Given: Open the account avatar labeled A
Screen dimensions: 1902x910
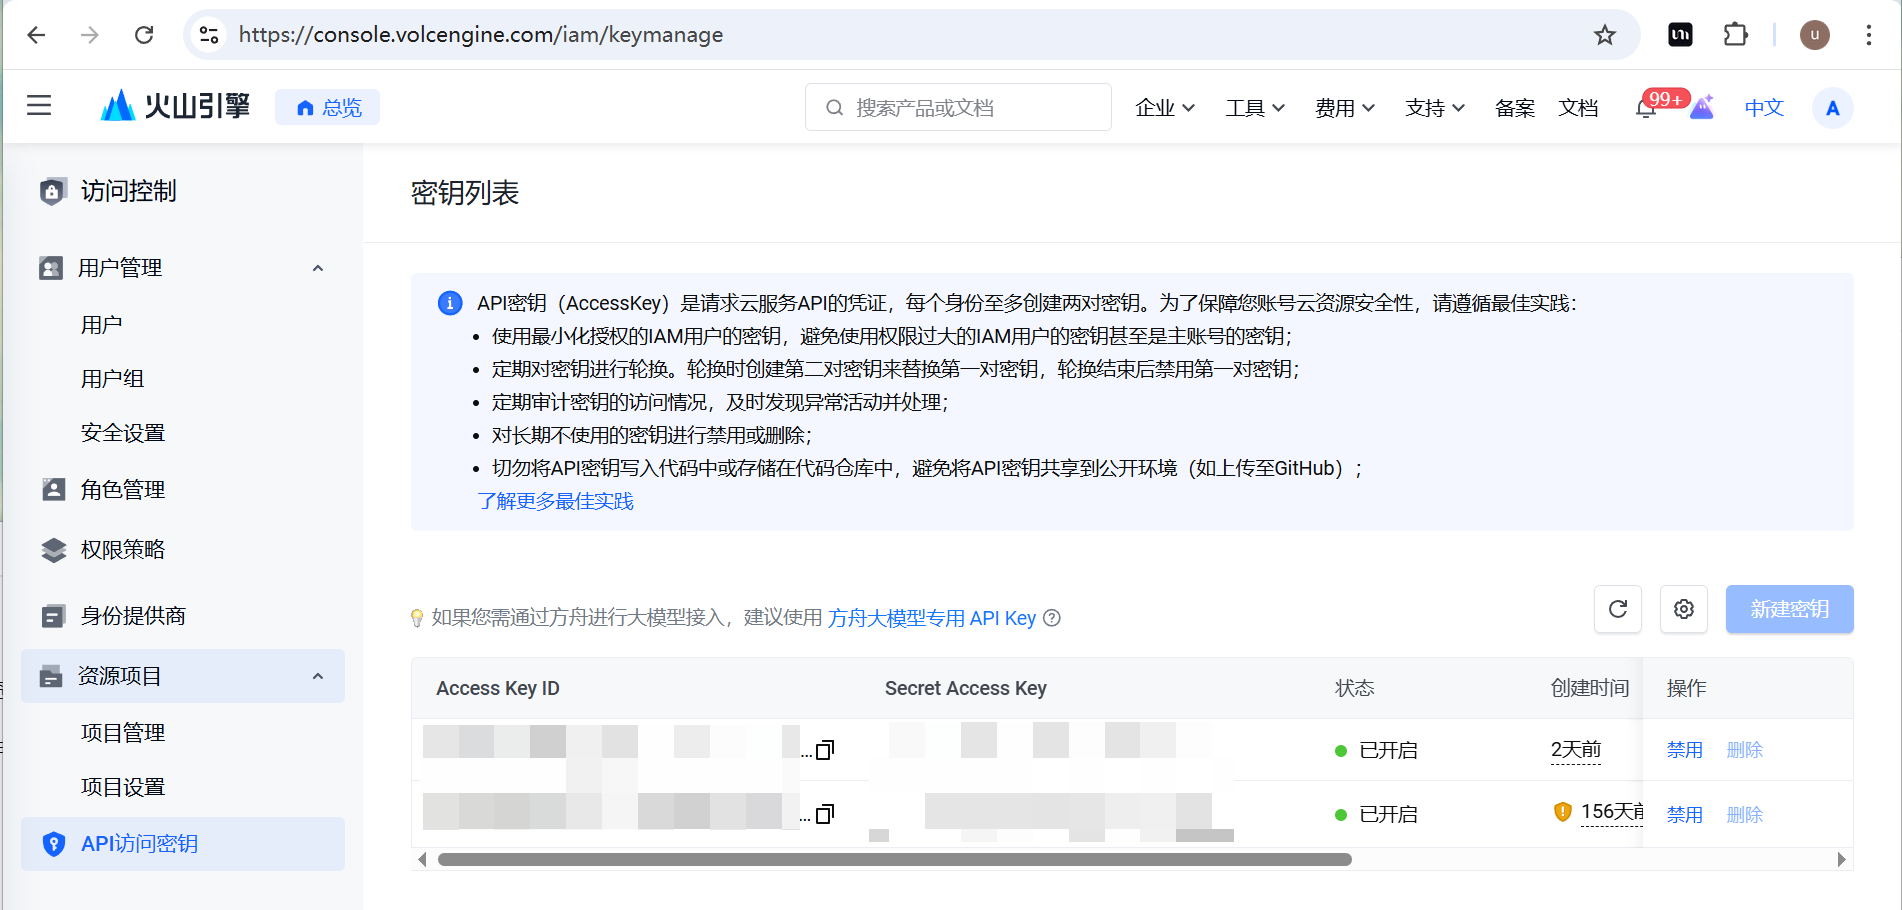Looking at the screenshot, I should (1832, 108).
